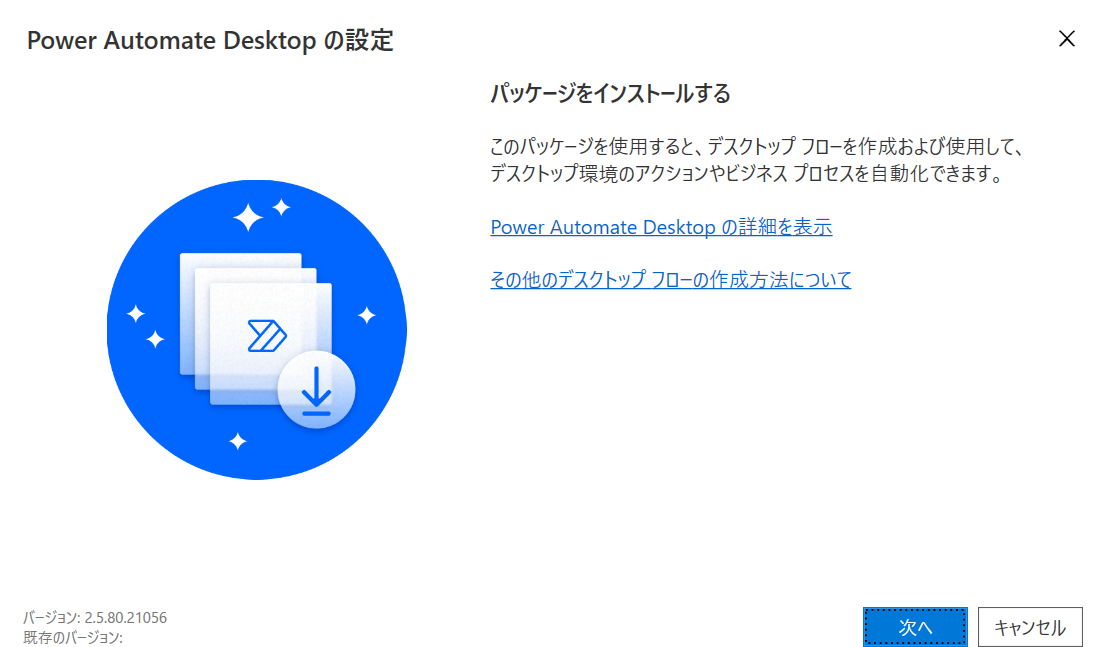
Task: Open the その他のデスクトップ フローの作成方法について link
Action: tap(671, 279)
